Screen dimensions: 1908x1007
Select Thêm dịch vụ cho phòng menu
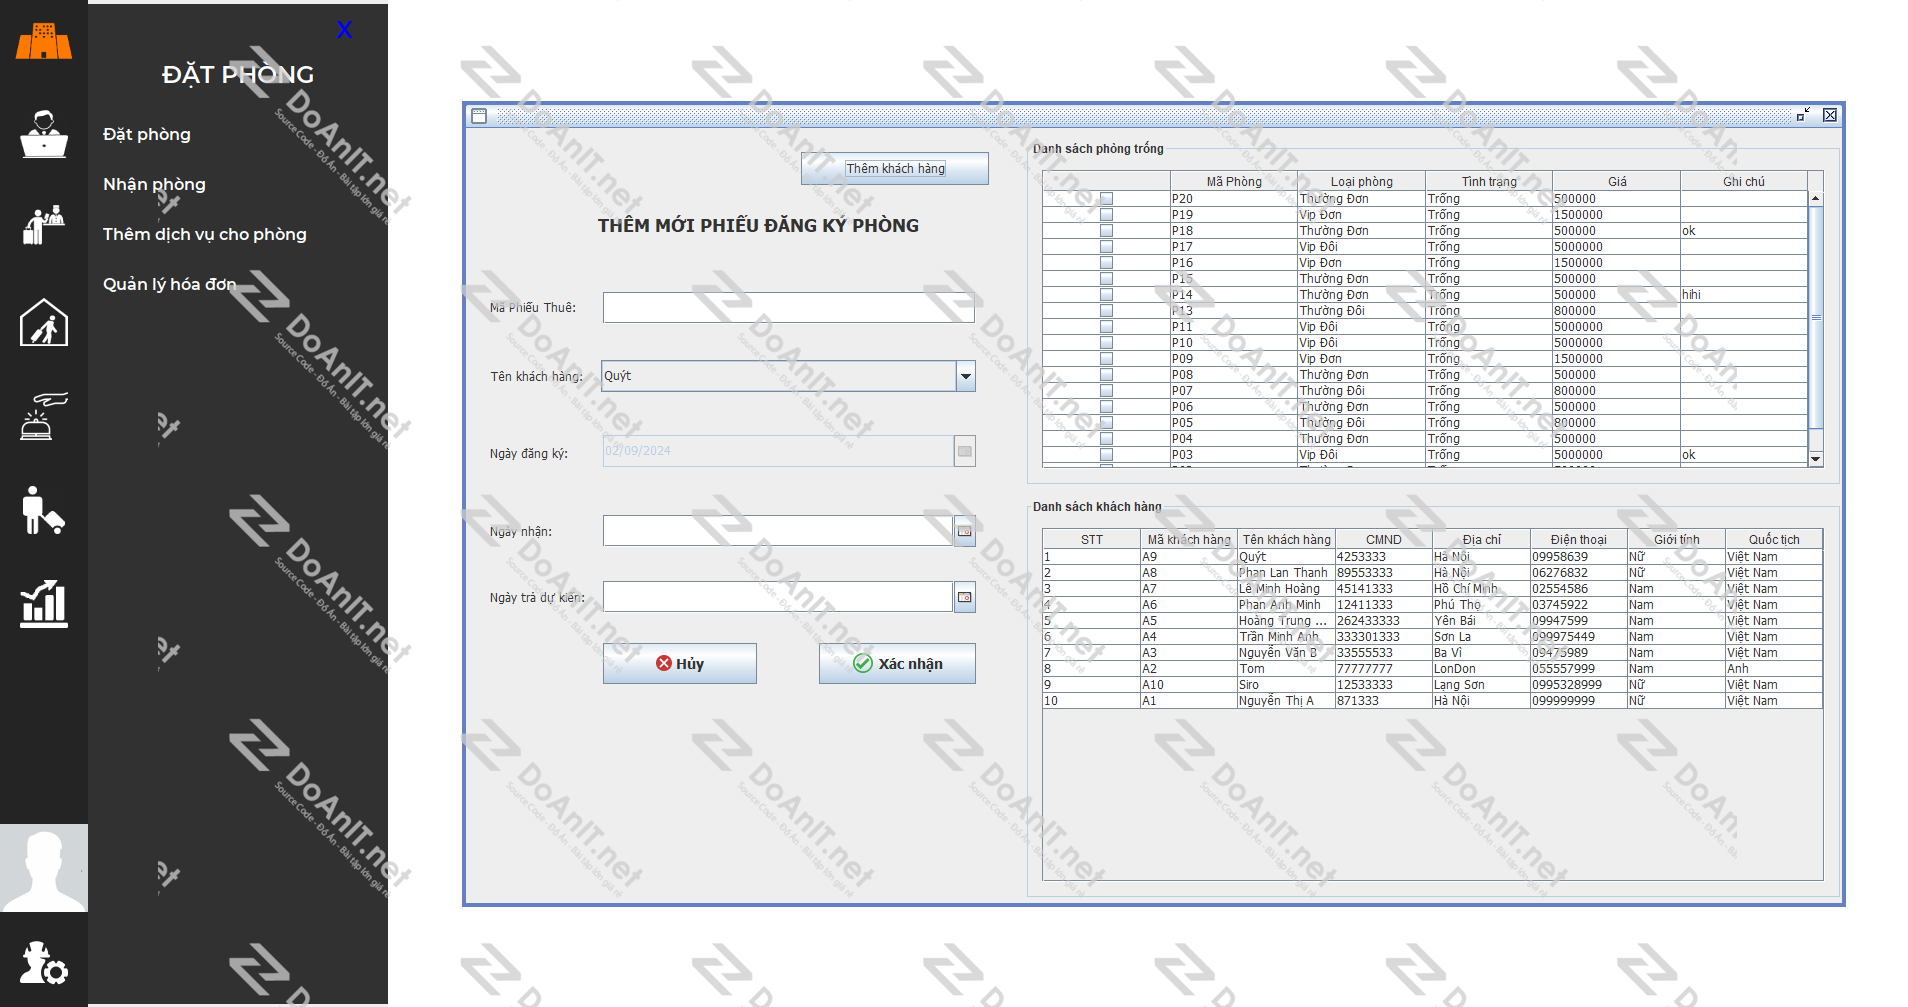(x=205, y=234)
